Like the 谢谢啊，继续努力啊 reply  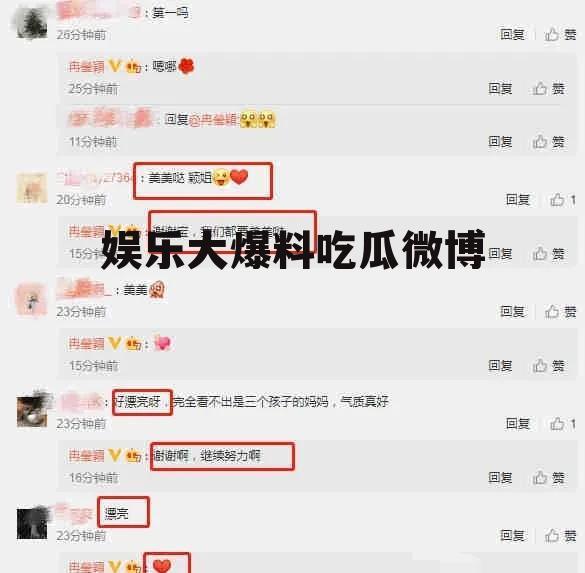pyautogui.click(x=548, y=478)
